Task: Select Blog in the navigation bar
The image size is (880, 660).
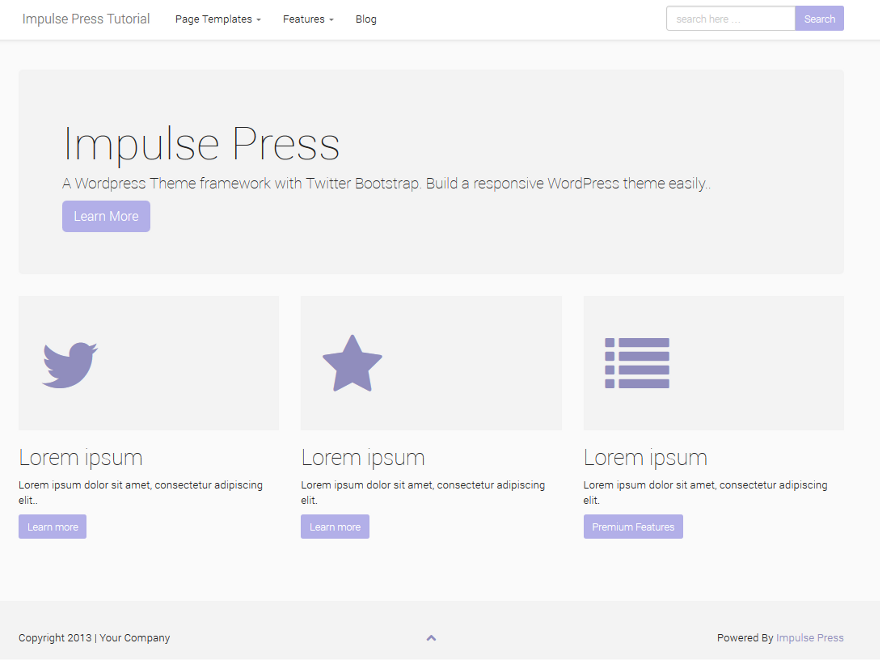Action: 366,19
